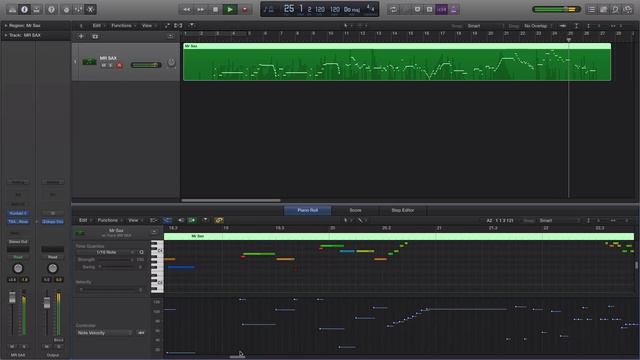Solo the MR SAX track
The height and width of the screenshot is (360, 640).
(111, 65)
